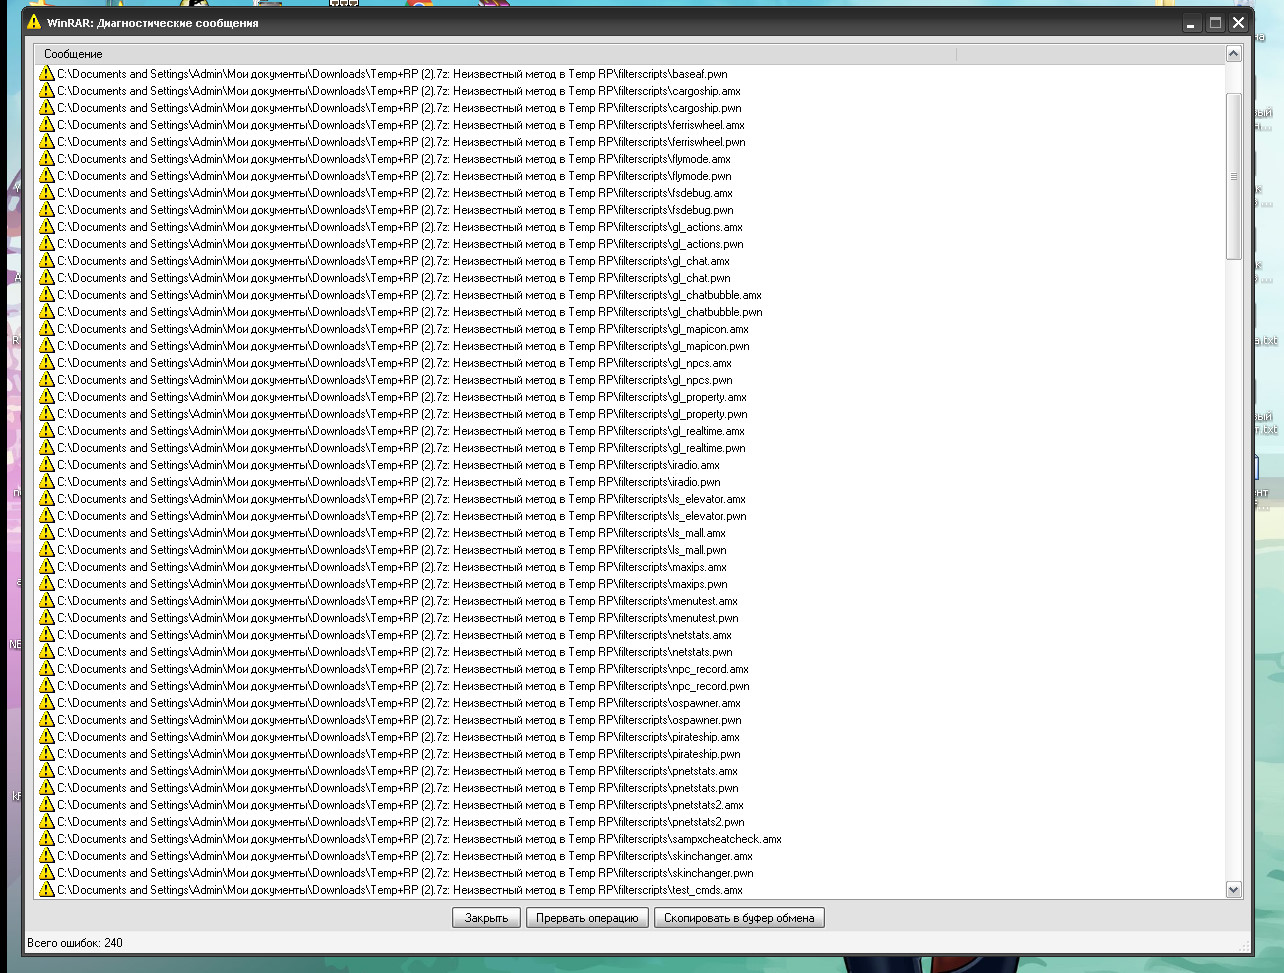Click the Закрыть button
Viewport: 1284px width, 973px height.
[487, 918]
